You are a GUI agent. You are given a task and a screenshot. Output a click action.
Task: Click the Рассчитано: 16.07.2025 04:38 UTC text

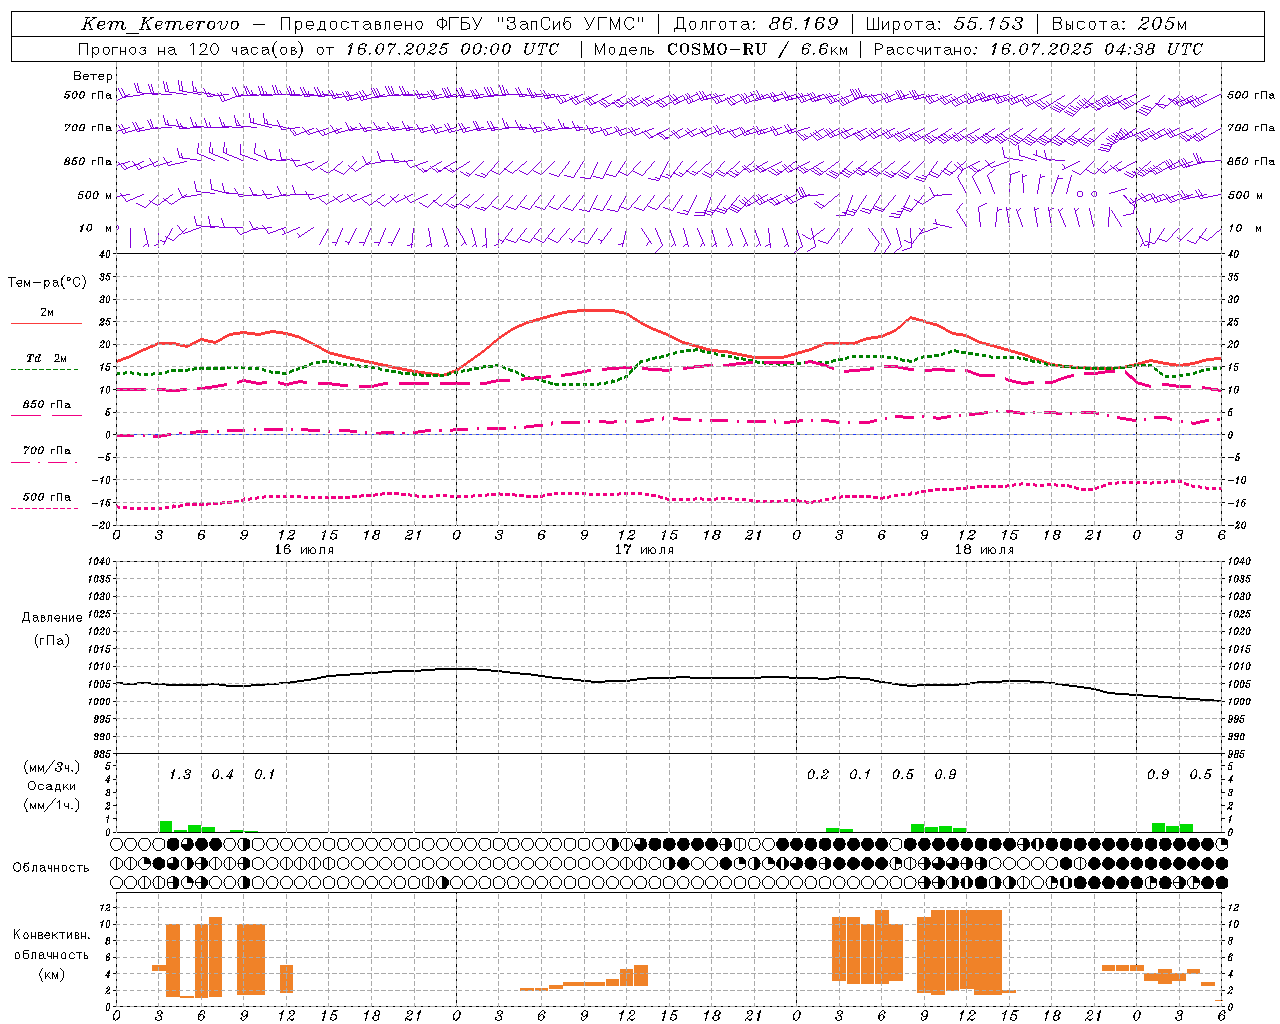1038,49
